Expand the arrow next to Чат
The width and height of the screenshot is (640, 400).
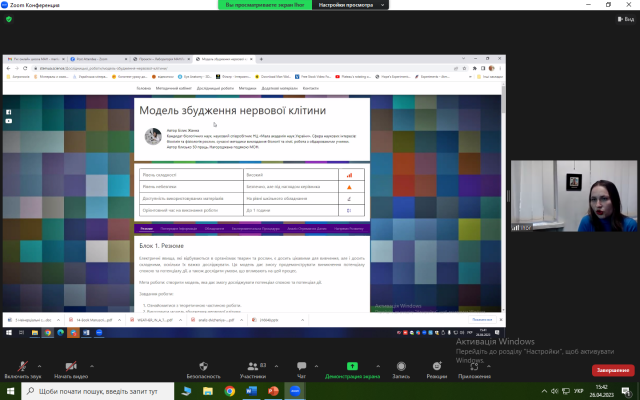(x=316, y=366)
